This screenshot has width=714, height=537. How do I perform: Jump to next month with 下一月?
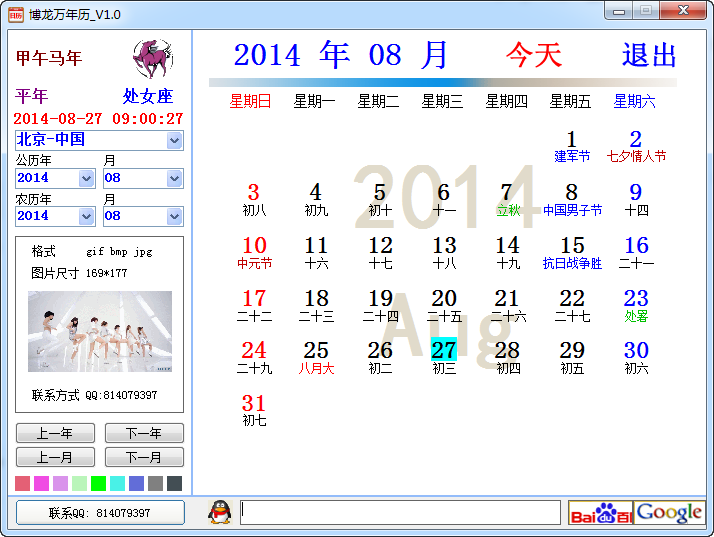pyautogui.click(x=143, y=457)
